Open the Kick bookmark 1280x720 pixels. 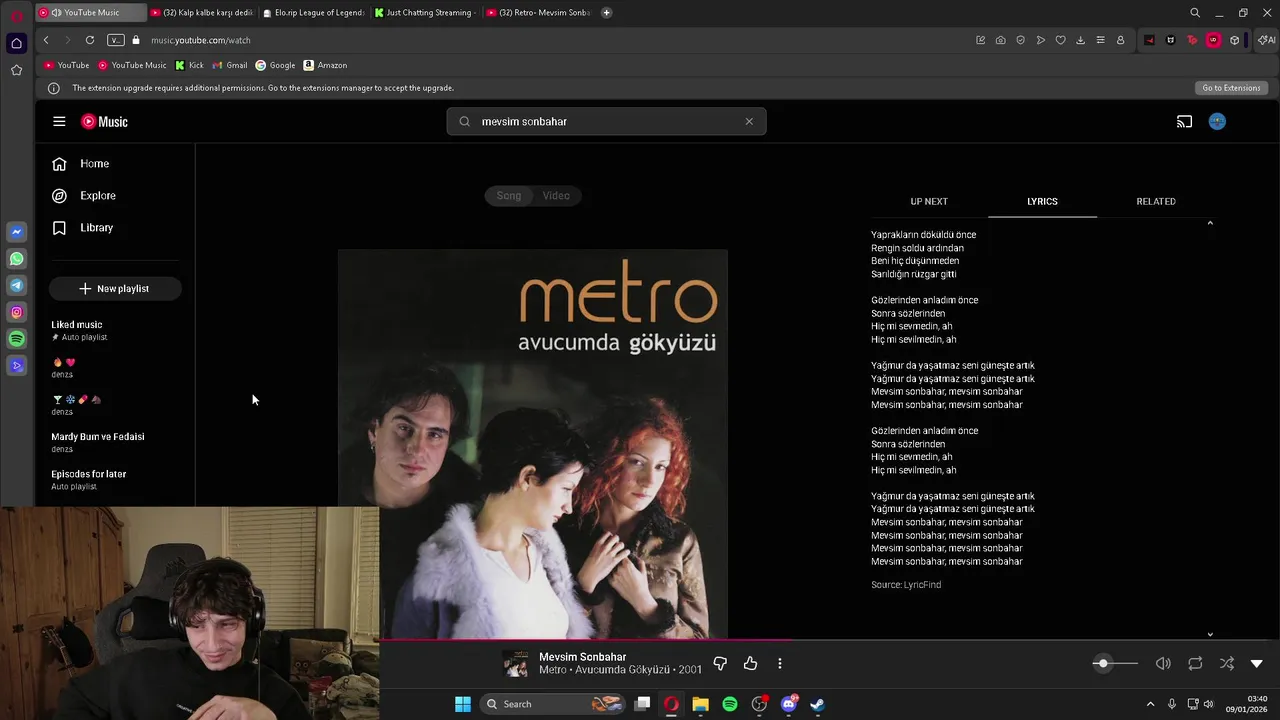click(189, 65)
